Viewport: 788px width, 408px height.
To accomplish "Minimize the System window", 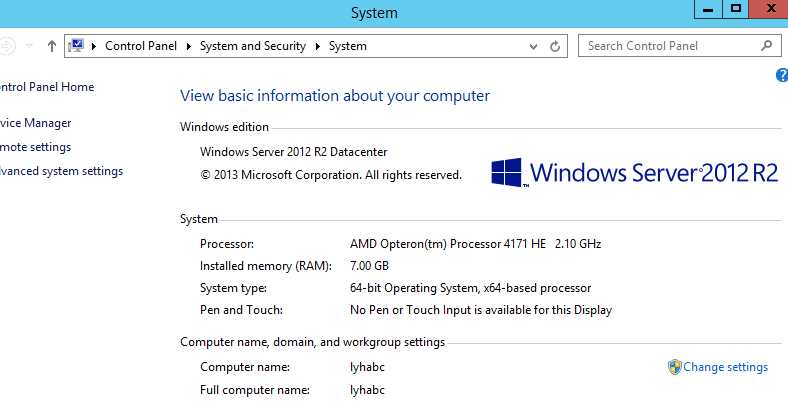I will point(708,10).
